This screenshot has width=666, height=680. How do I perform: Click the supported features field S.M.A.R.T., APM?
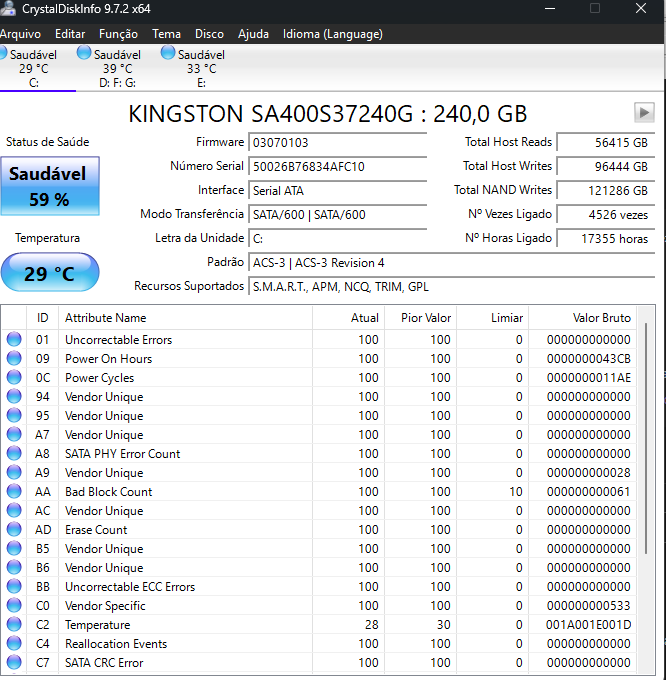click(451, 287)
